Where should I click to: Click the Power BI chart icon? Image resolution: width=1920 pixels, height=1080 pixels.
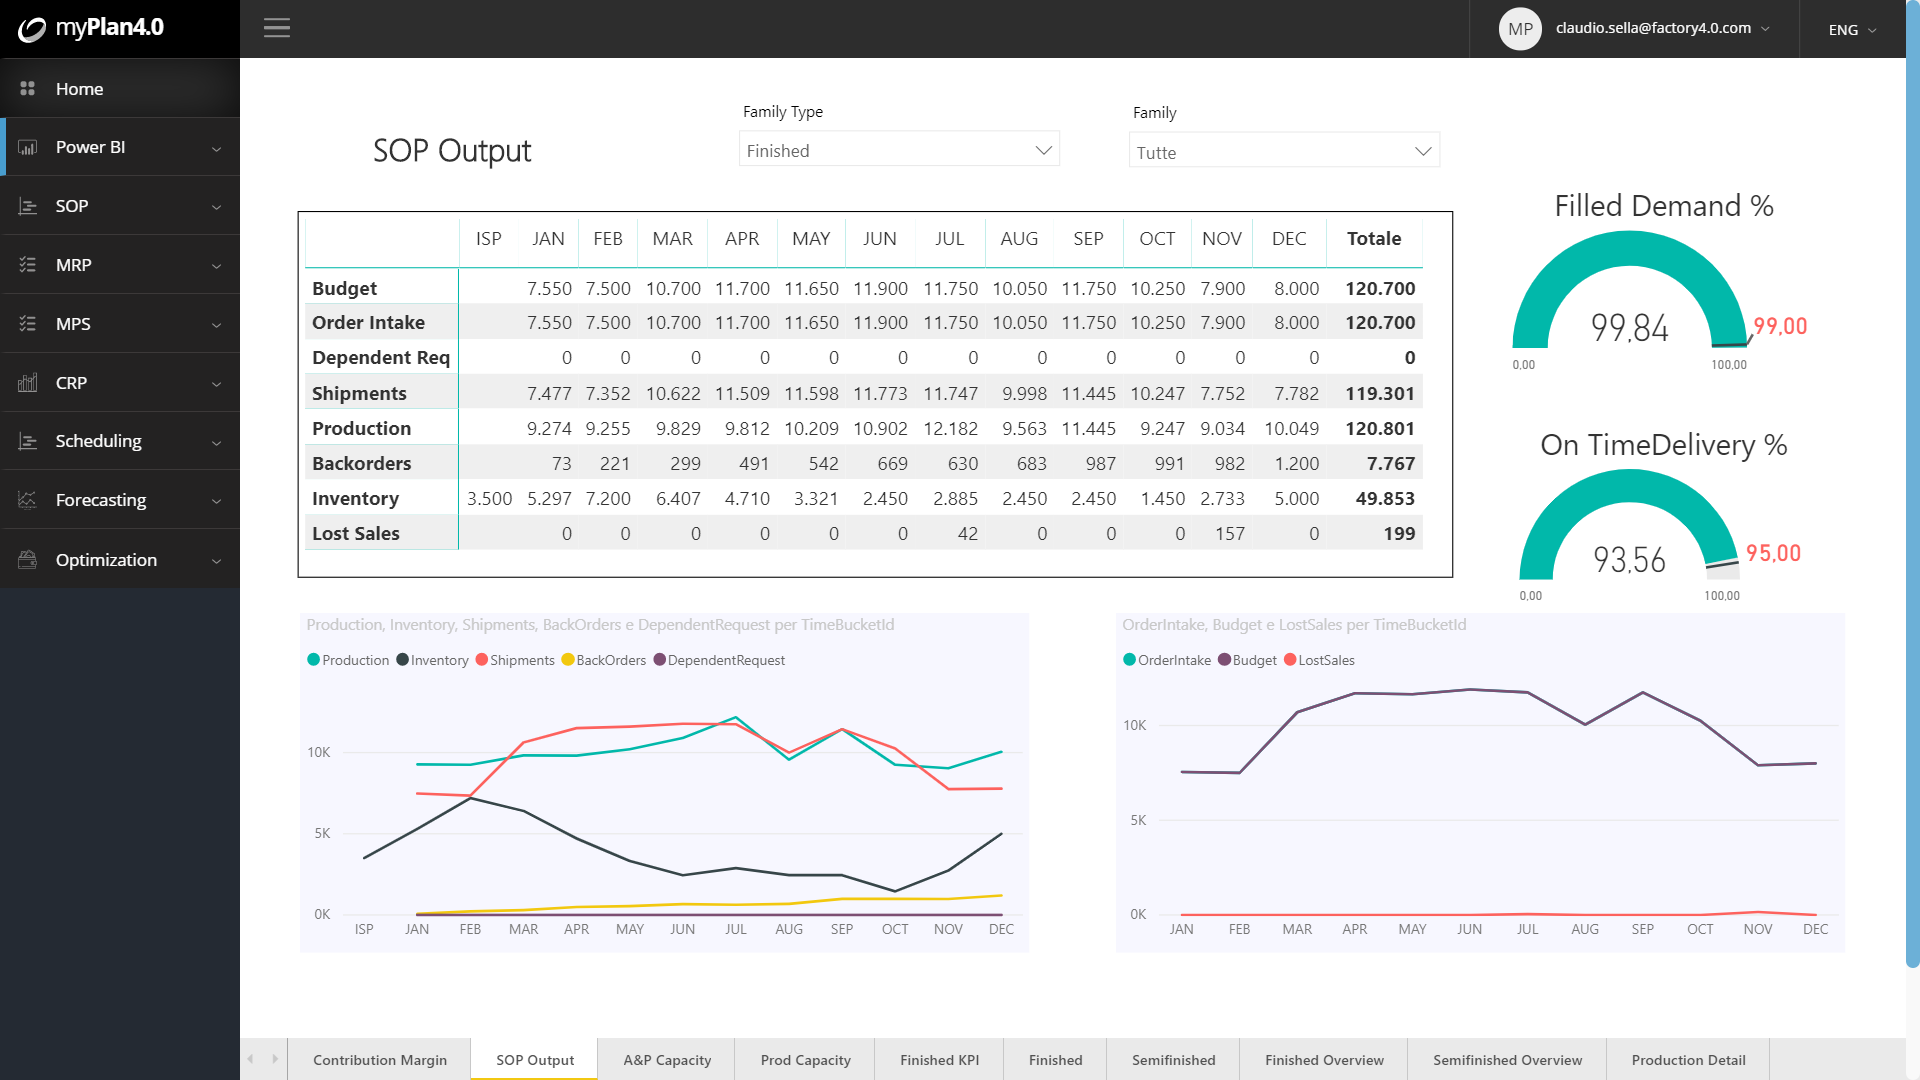click(28, 147)
